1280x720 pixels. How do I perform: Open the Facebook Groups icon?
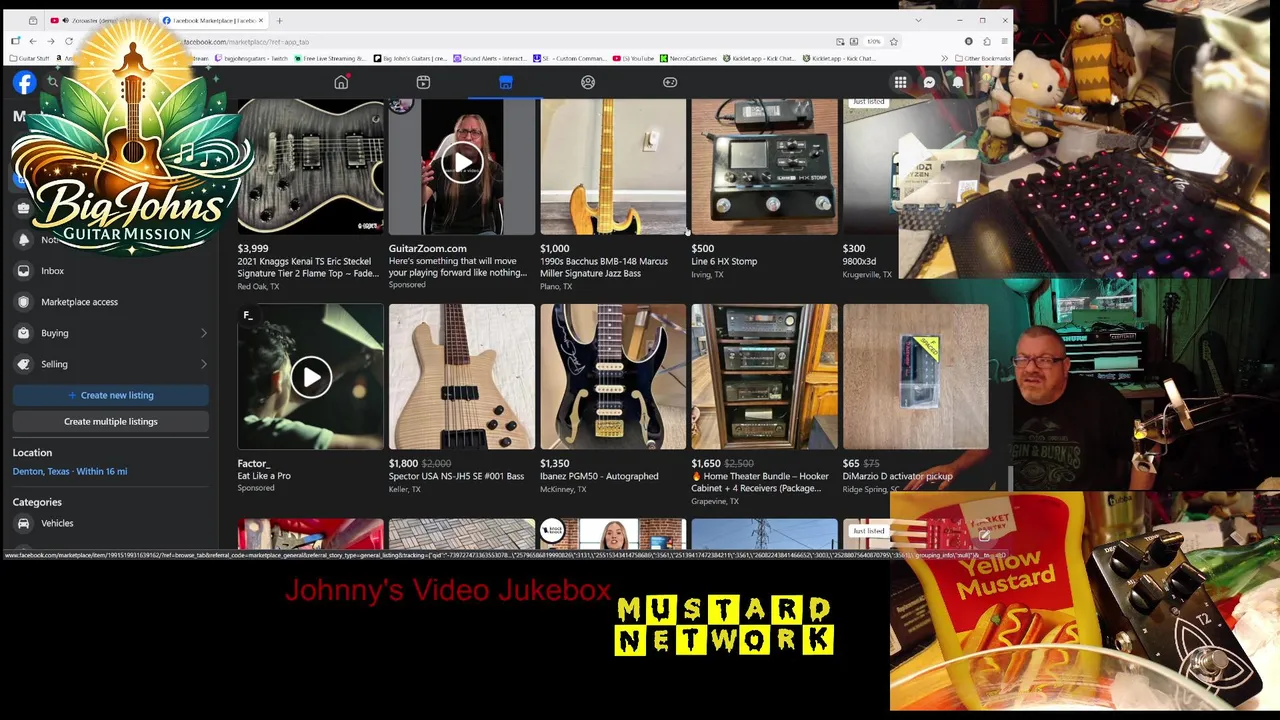tap(588, 82)
